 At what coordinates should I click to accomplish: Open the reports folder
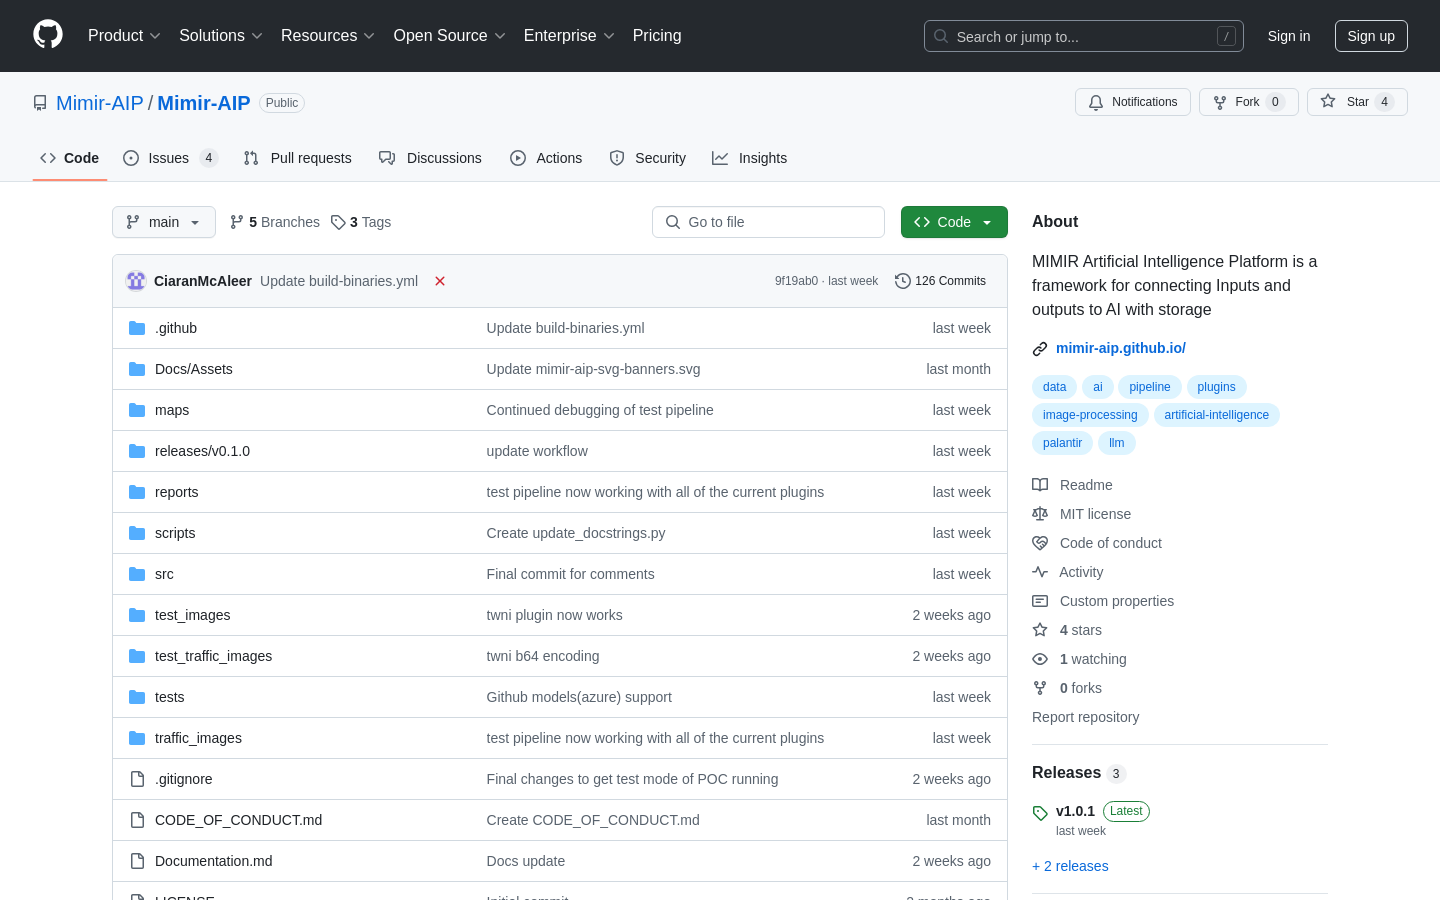tap(177, 492)
